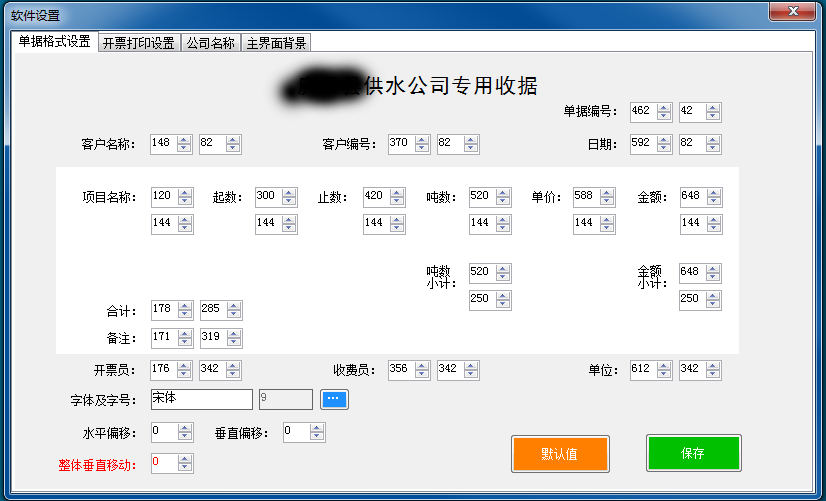
Task: Click the 供水公司专用收据 title text
Action: click(x=450, y=86)
